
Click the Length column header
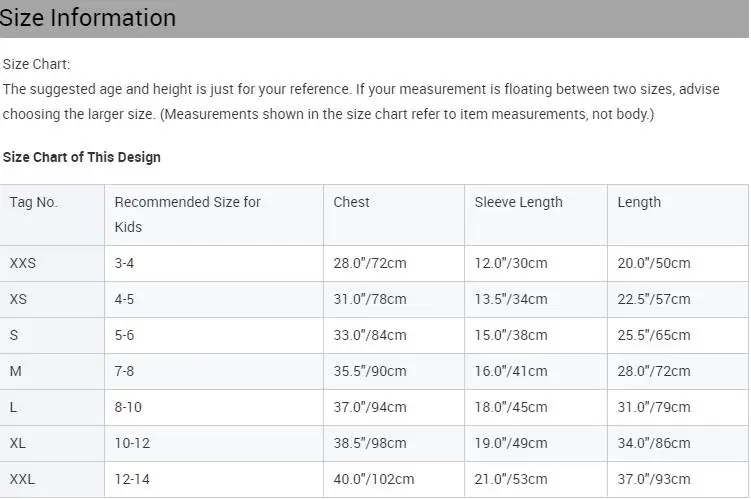[639, 202]
